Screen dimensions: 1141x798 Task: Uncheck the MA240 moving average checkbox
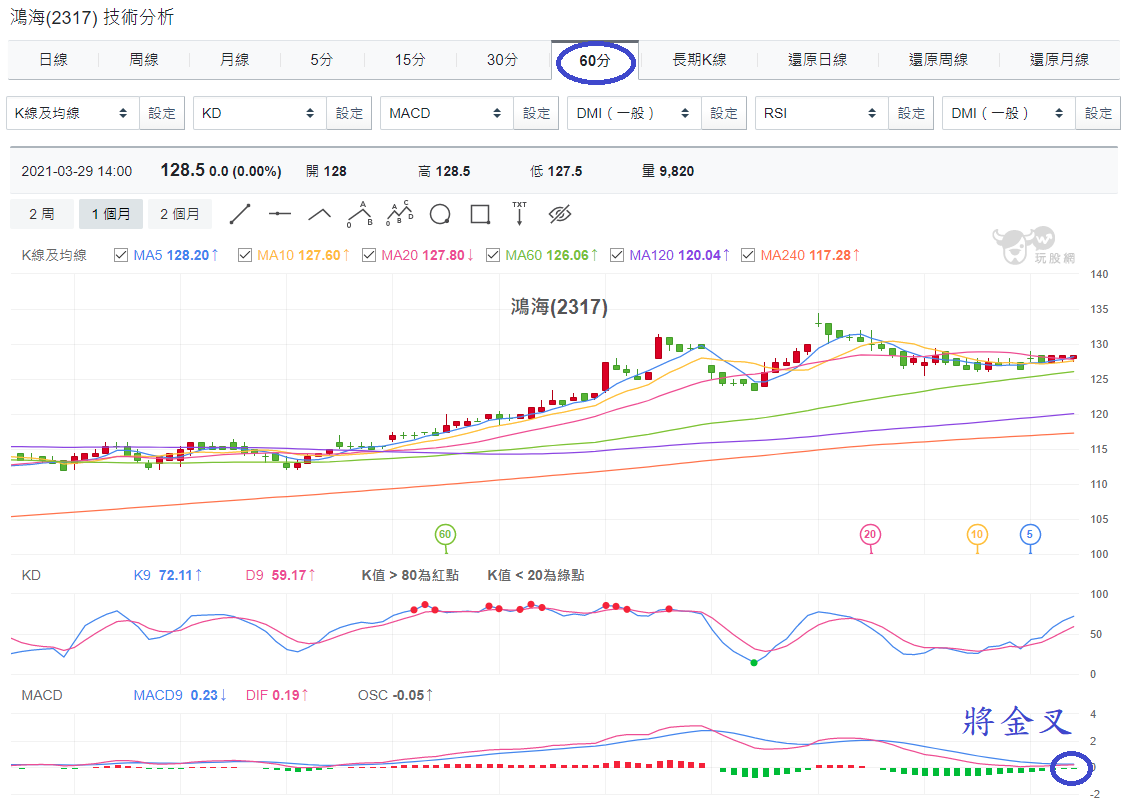click(x=747, y=255)
